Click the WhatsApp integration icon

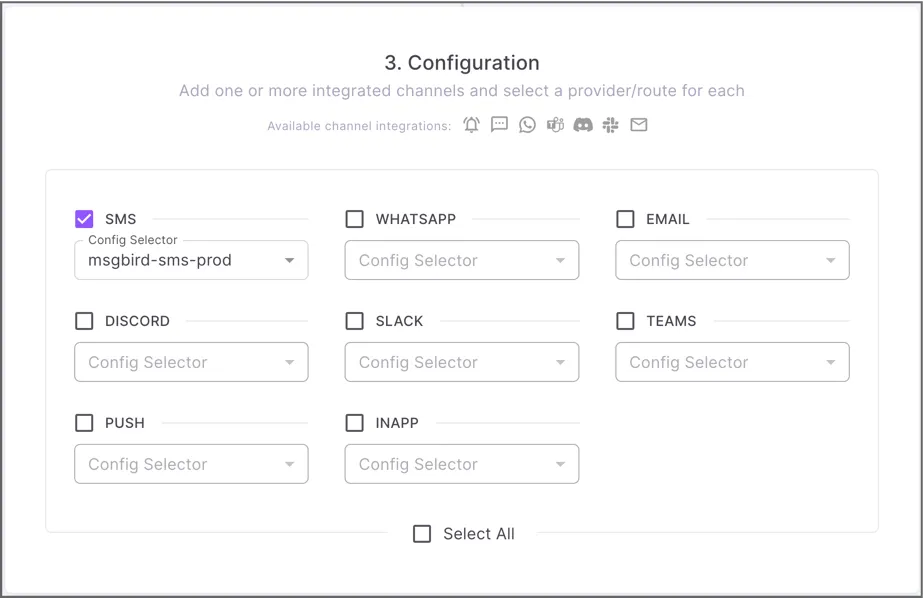[527, 125]
